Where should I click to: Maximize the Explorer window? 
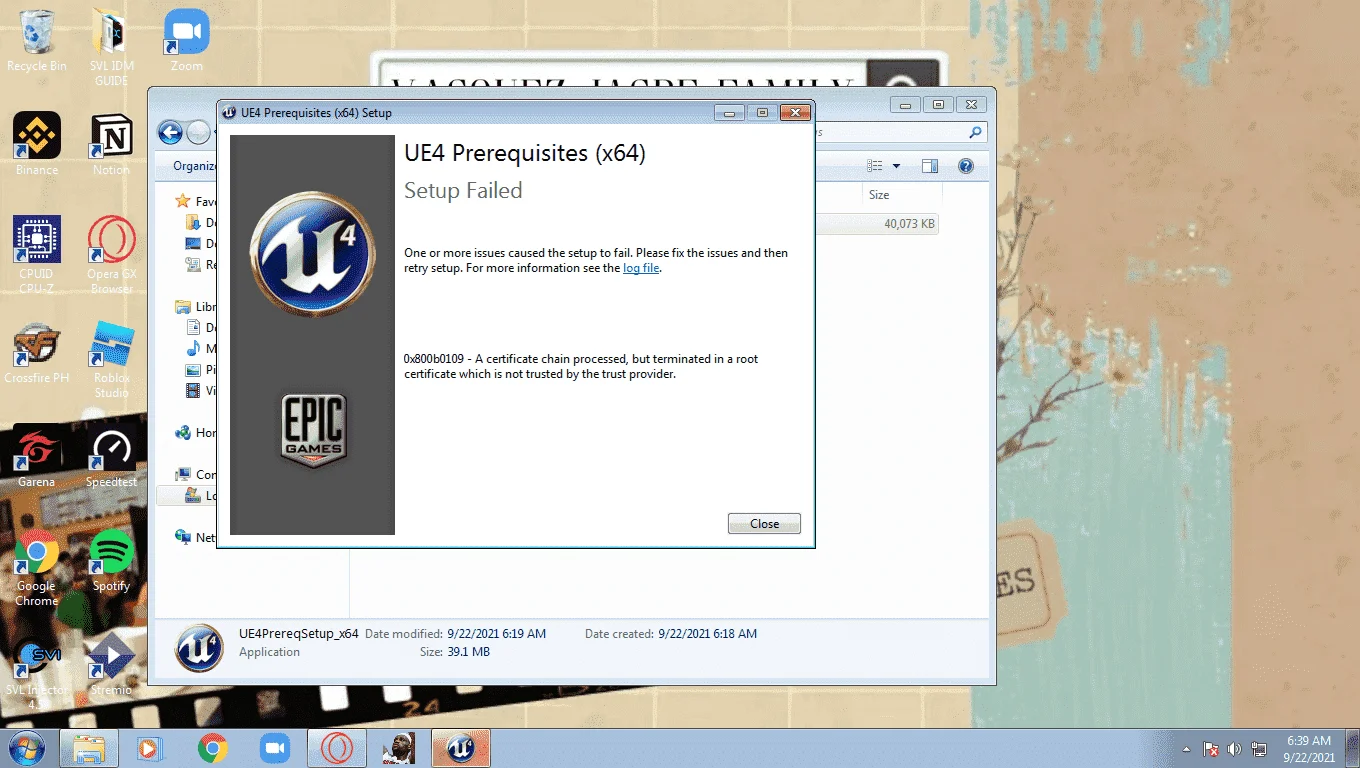click(938, 104)
